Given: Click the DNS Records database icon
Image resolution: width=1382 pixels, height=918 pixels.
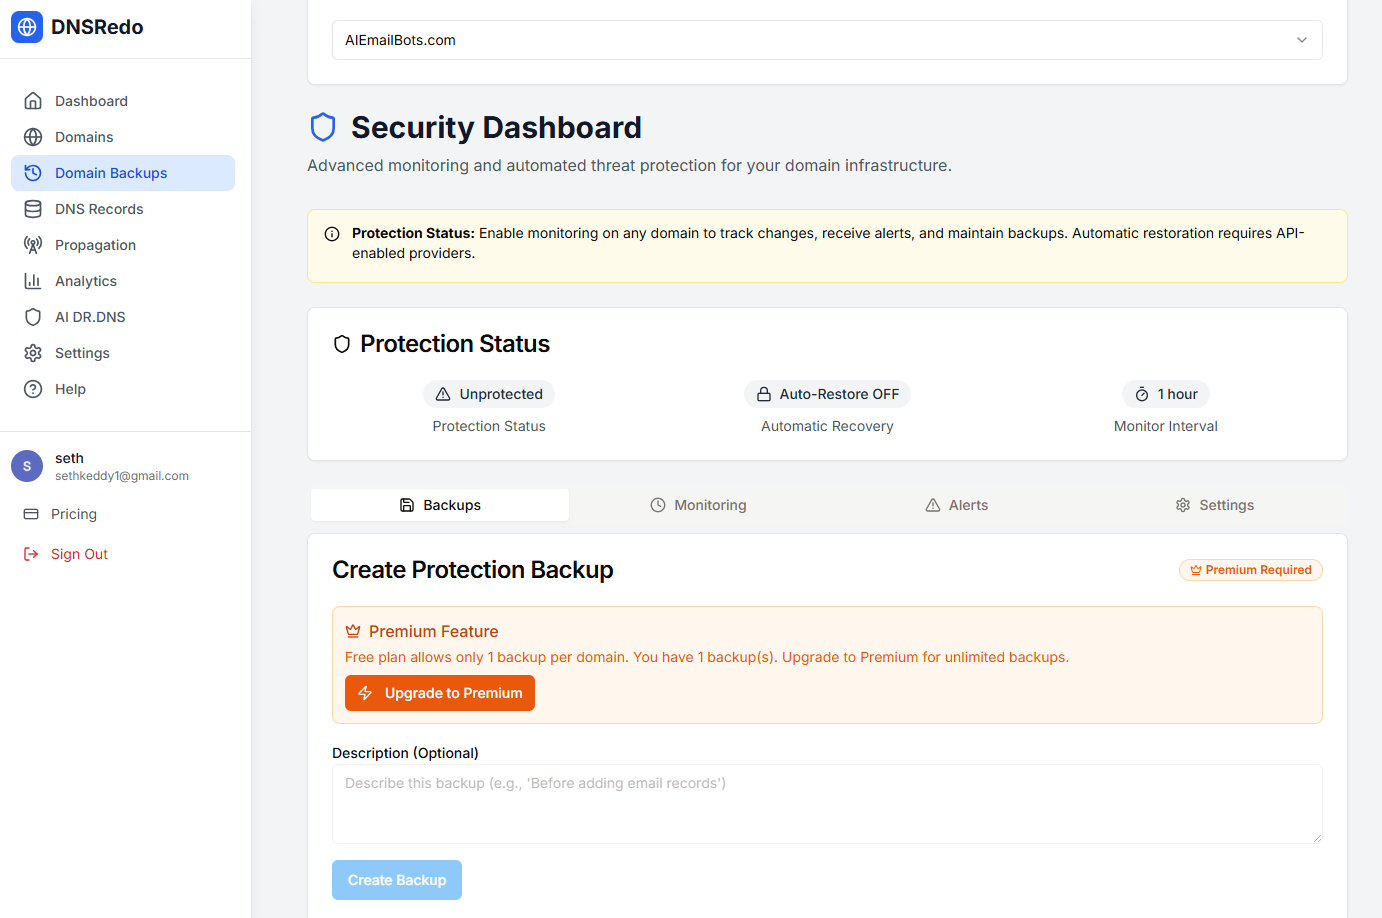Looking at the screenshot, I should coord(33,209).
